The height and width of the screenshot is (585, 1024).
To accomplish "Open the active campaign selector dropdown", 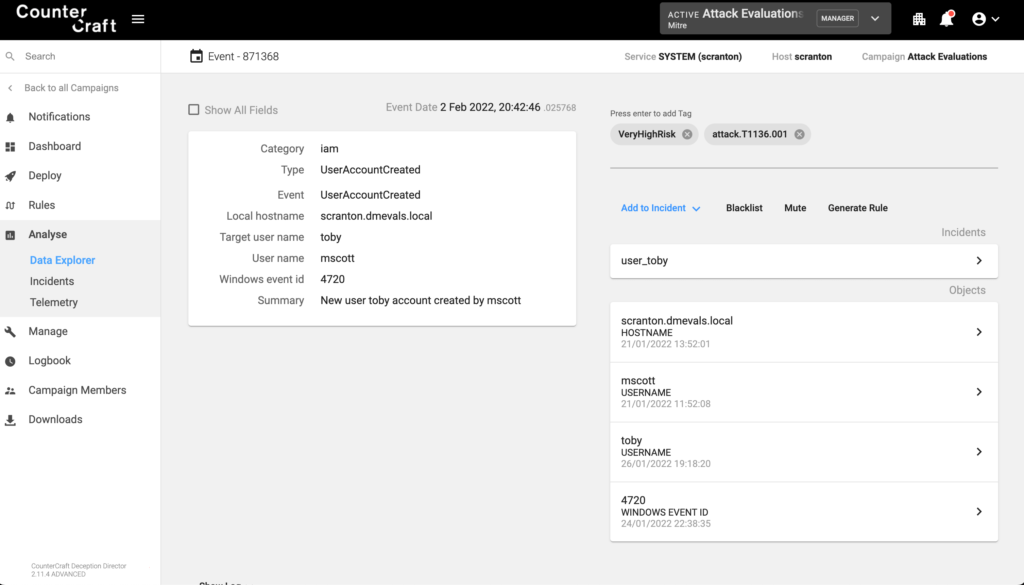I will 875,19.
